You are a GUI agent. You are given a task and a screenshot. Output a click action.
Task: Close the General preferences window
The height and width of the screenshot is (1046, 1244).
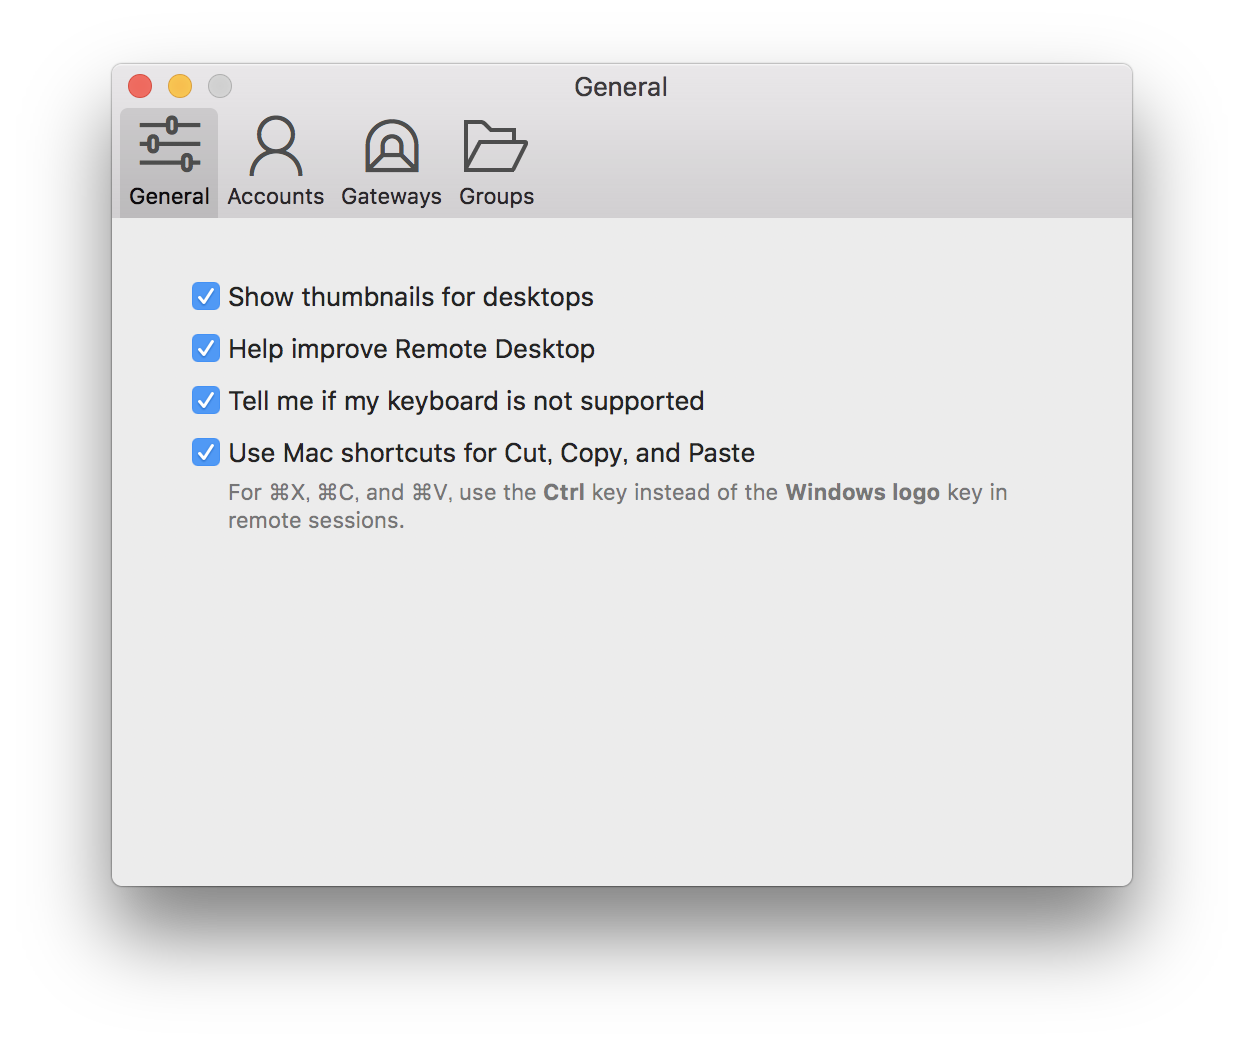click(x=140, y=87)
